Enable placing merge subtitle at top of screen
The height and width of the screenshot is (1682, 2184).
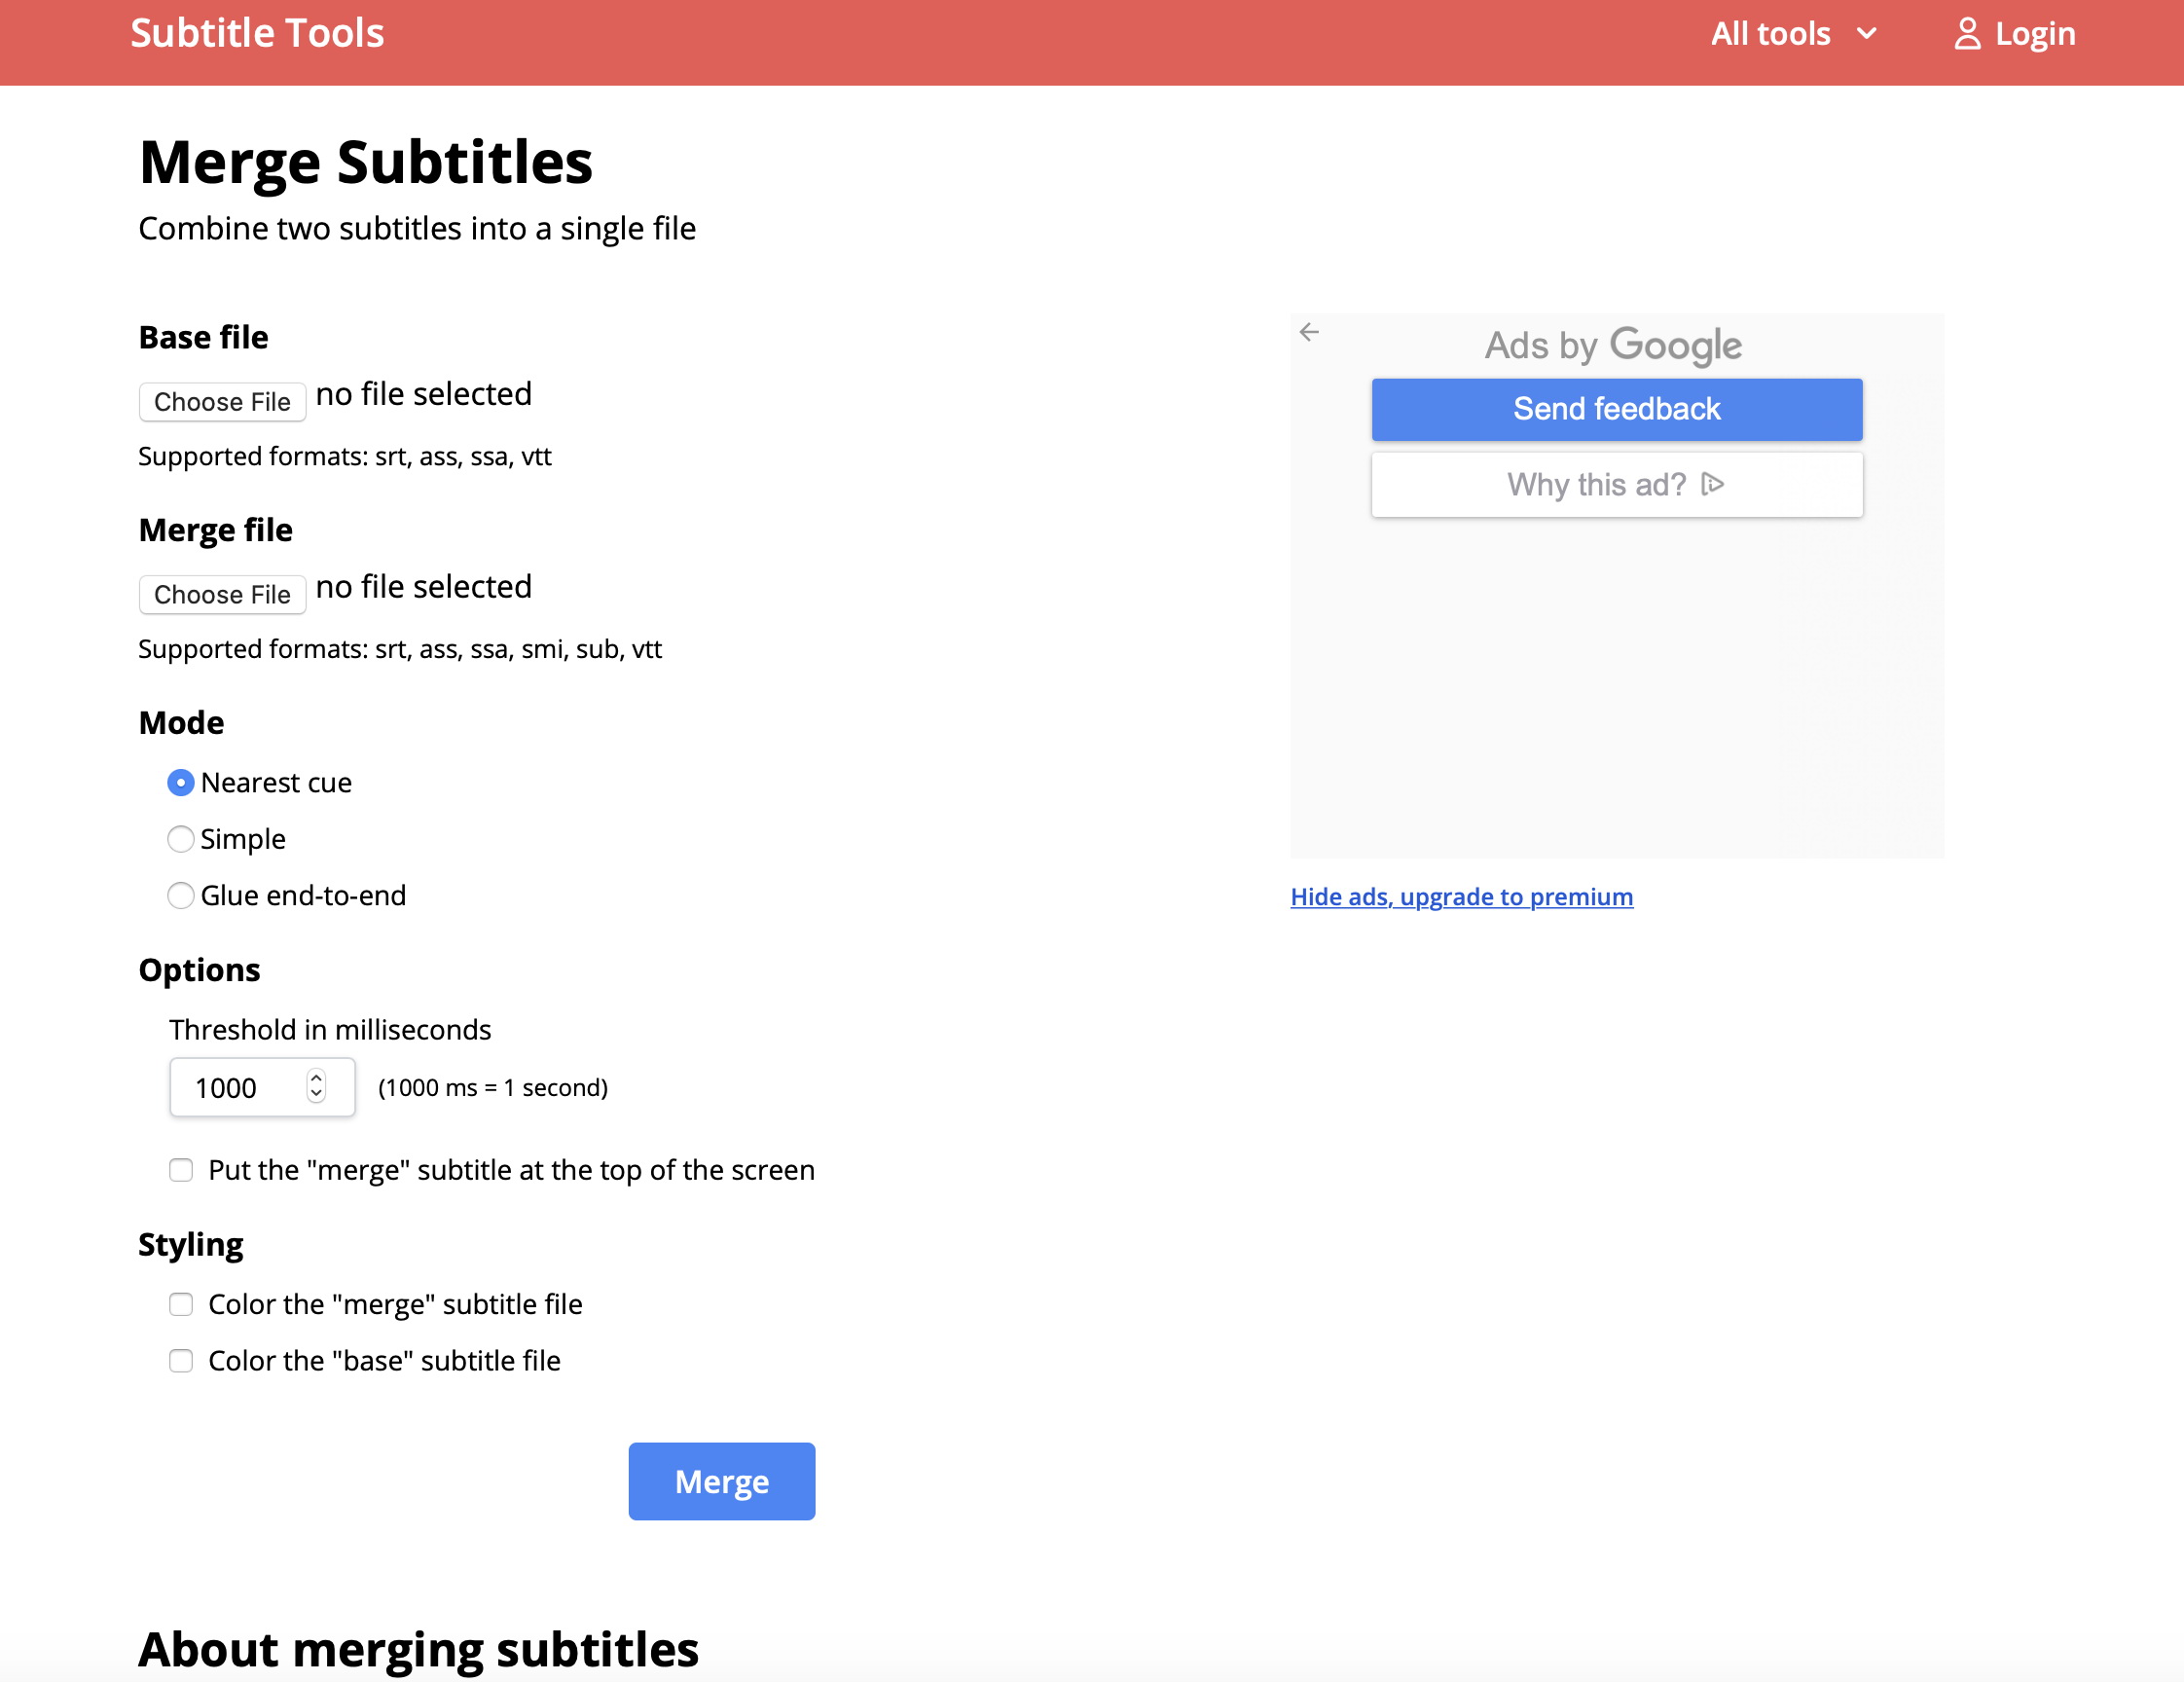point(181,1170)
